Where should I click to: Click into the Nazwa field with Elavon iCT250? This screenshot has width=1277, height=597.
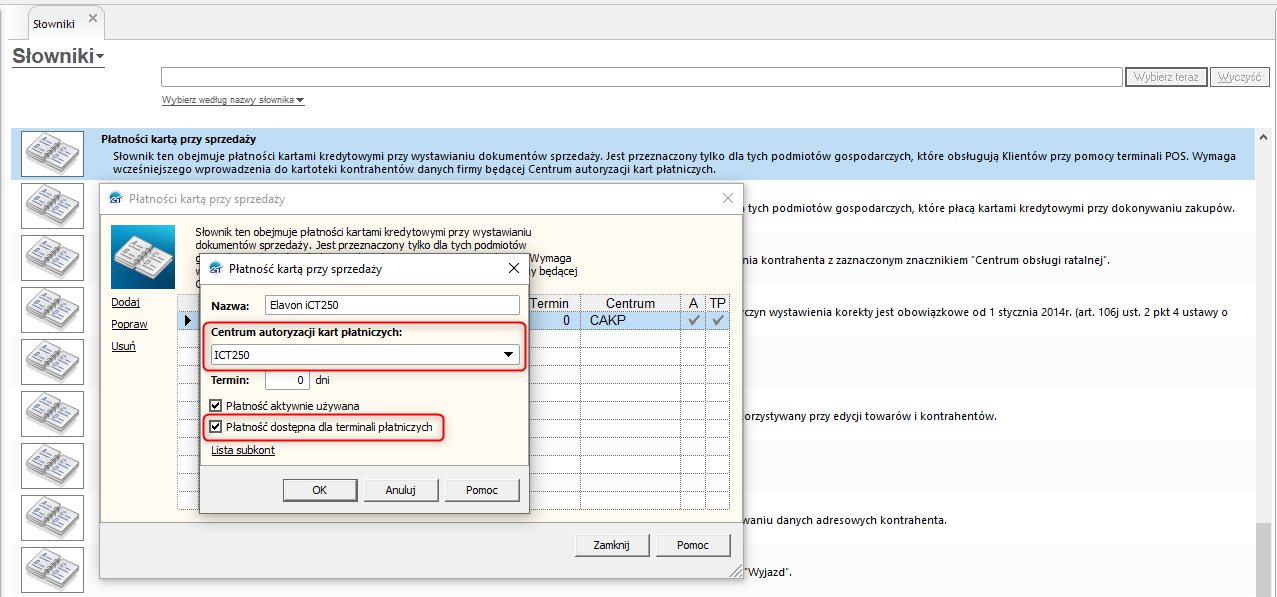point(392,305)
